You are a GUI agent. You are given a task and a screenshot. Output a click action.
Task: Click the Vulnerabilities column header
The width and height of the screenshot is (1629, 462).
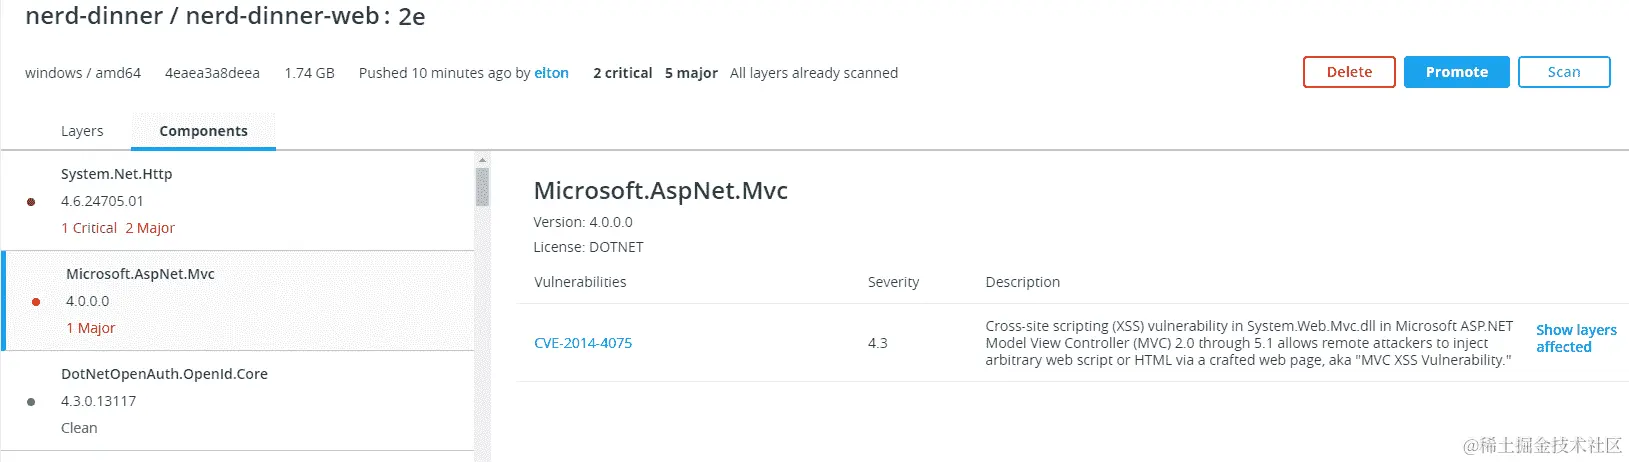pyautogui.click(x=580, y=282)
